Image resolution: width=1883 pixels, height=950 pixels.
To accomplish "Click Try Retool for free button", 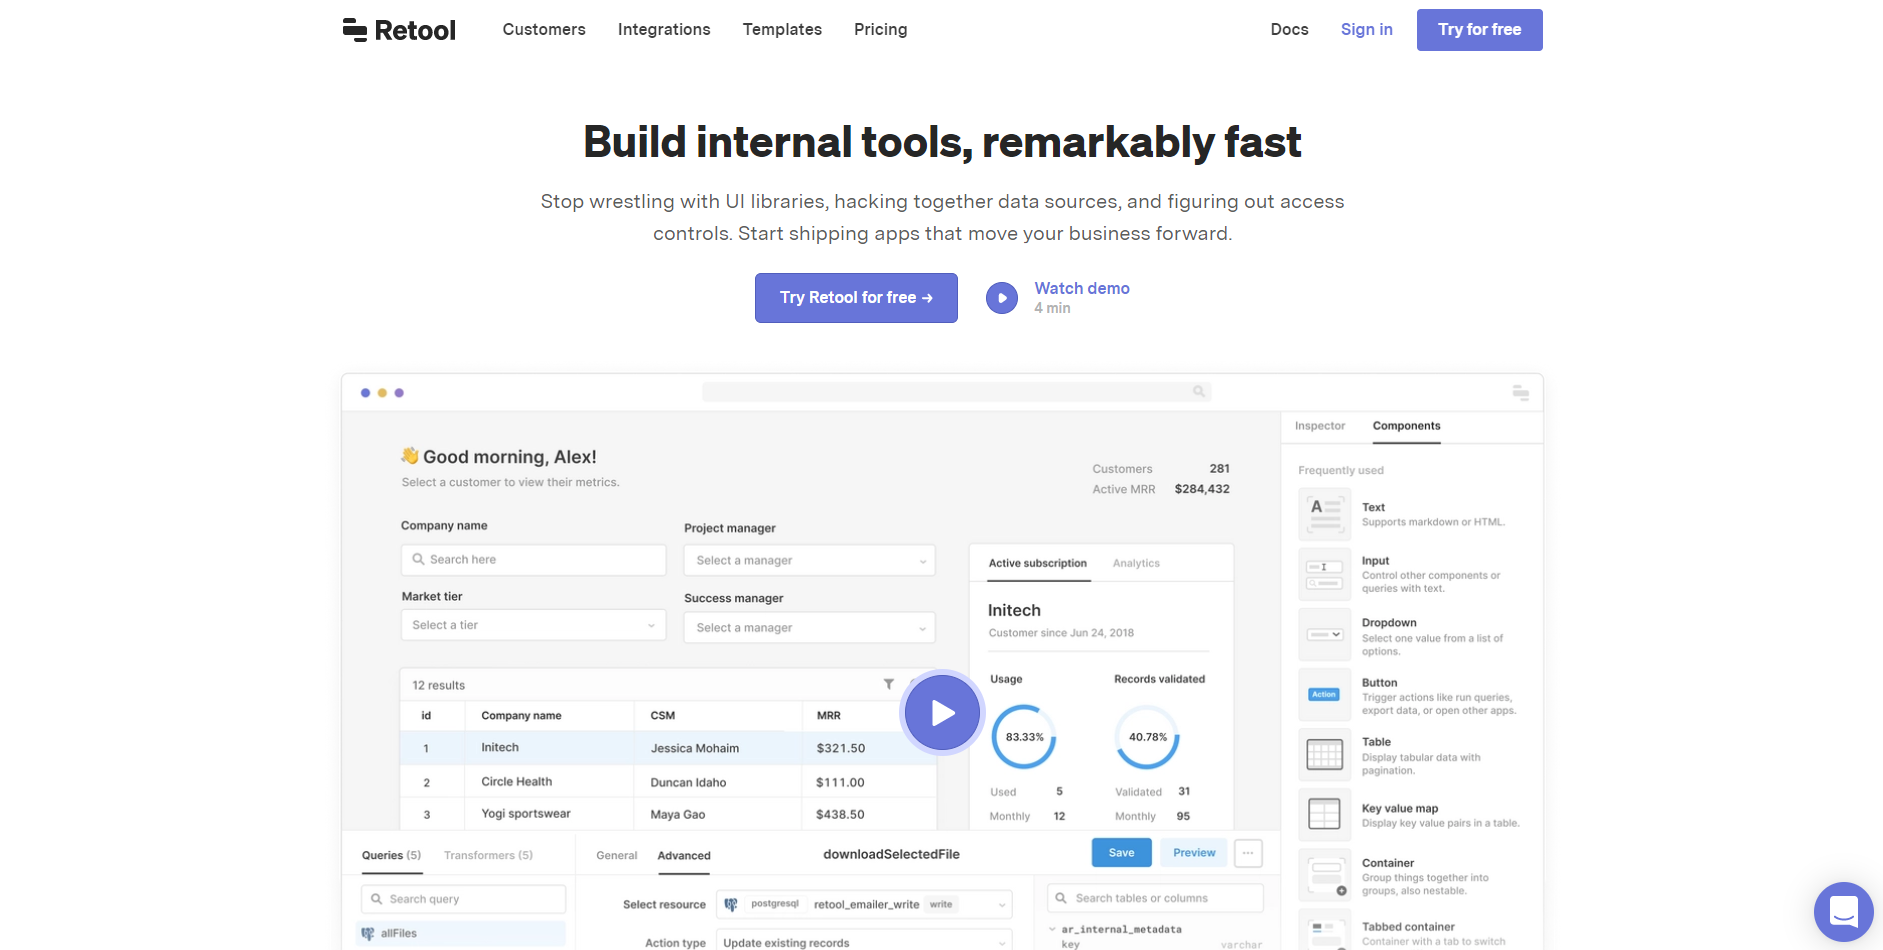I will point(856,298).
